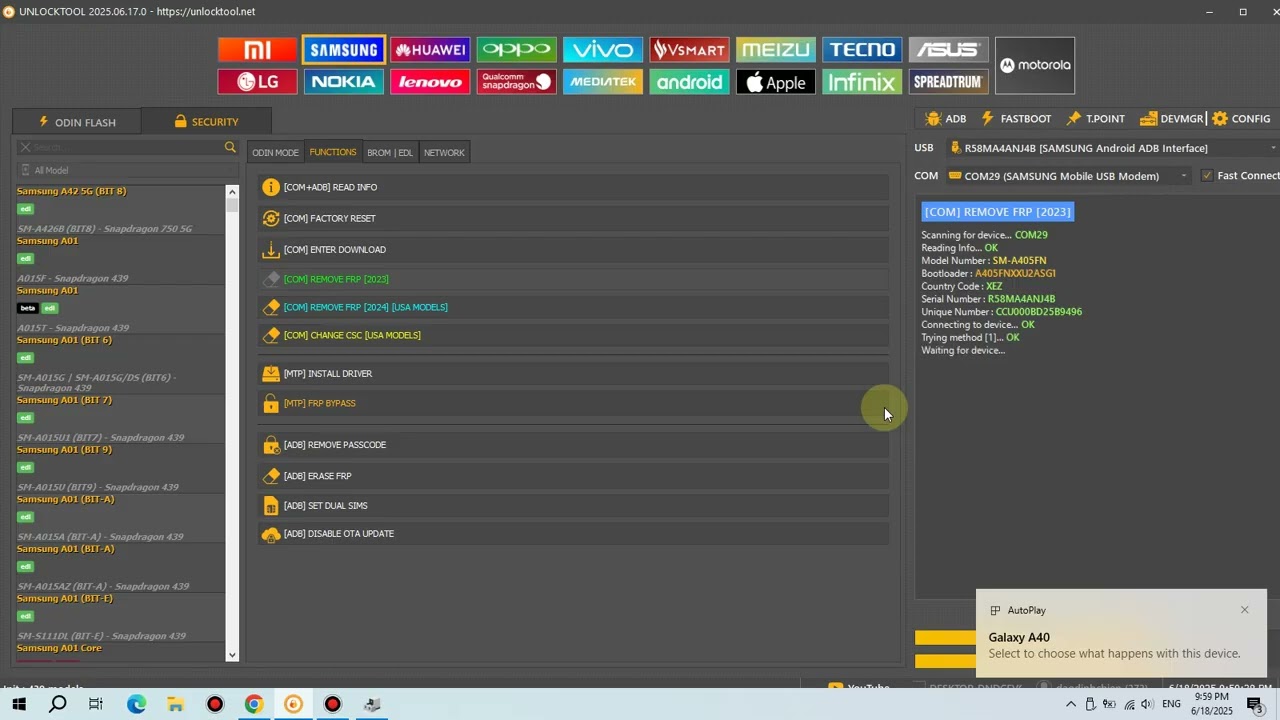Viewport: 1280px width, 720px height.
Task: Select the SECURITY tab
Action: (x=206, y=122)
